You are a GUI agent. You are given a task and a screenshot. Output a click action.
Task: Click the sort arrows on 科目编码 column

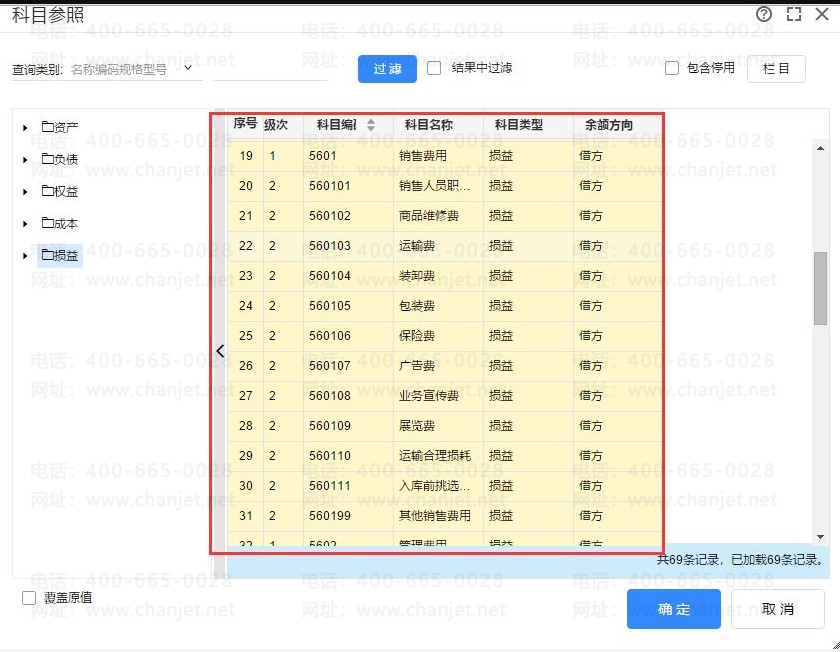(x=371, y=126)
